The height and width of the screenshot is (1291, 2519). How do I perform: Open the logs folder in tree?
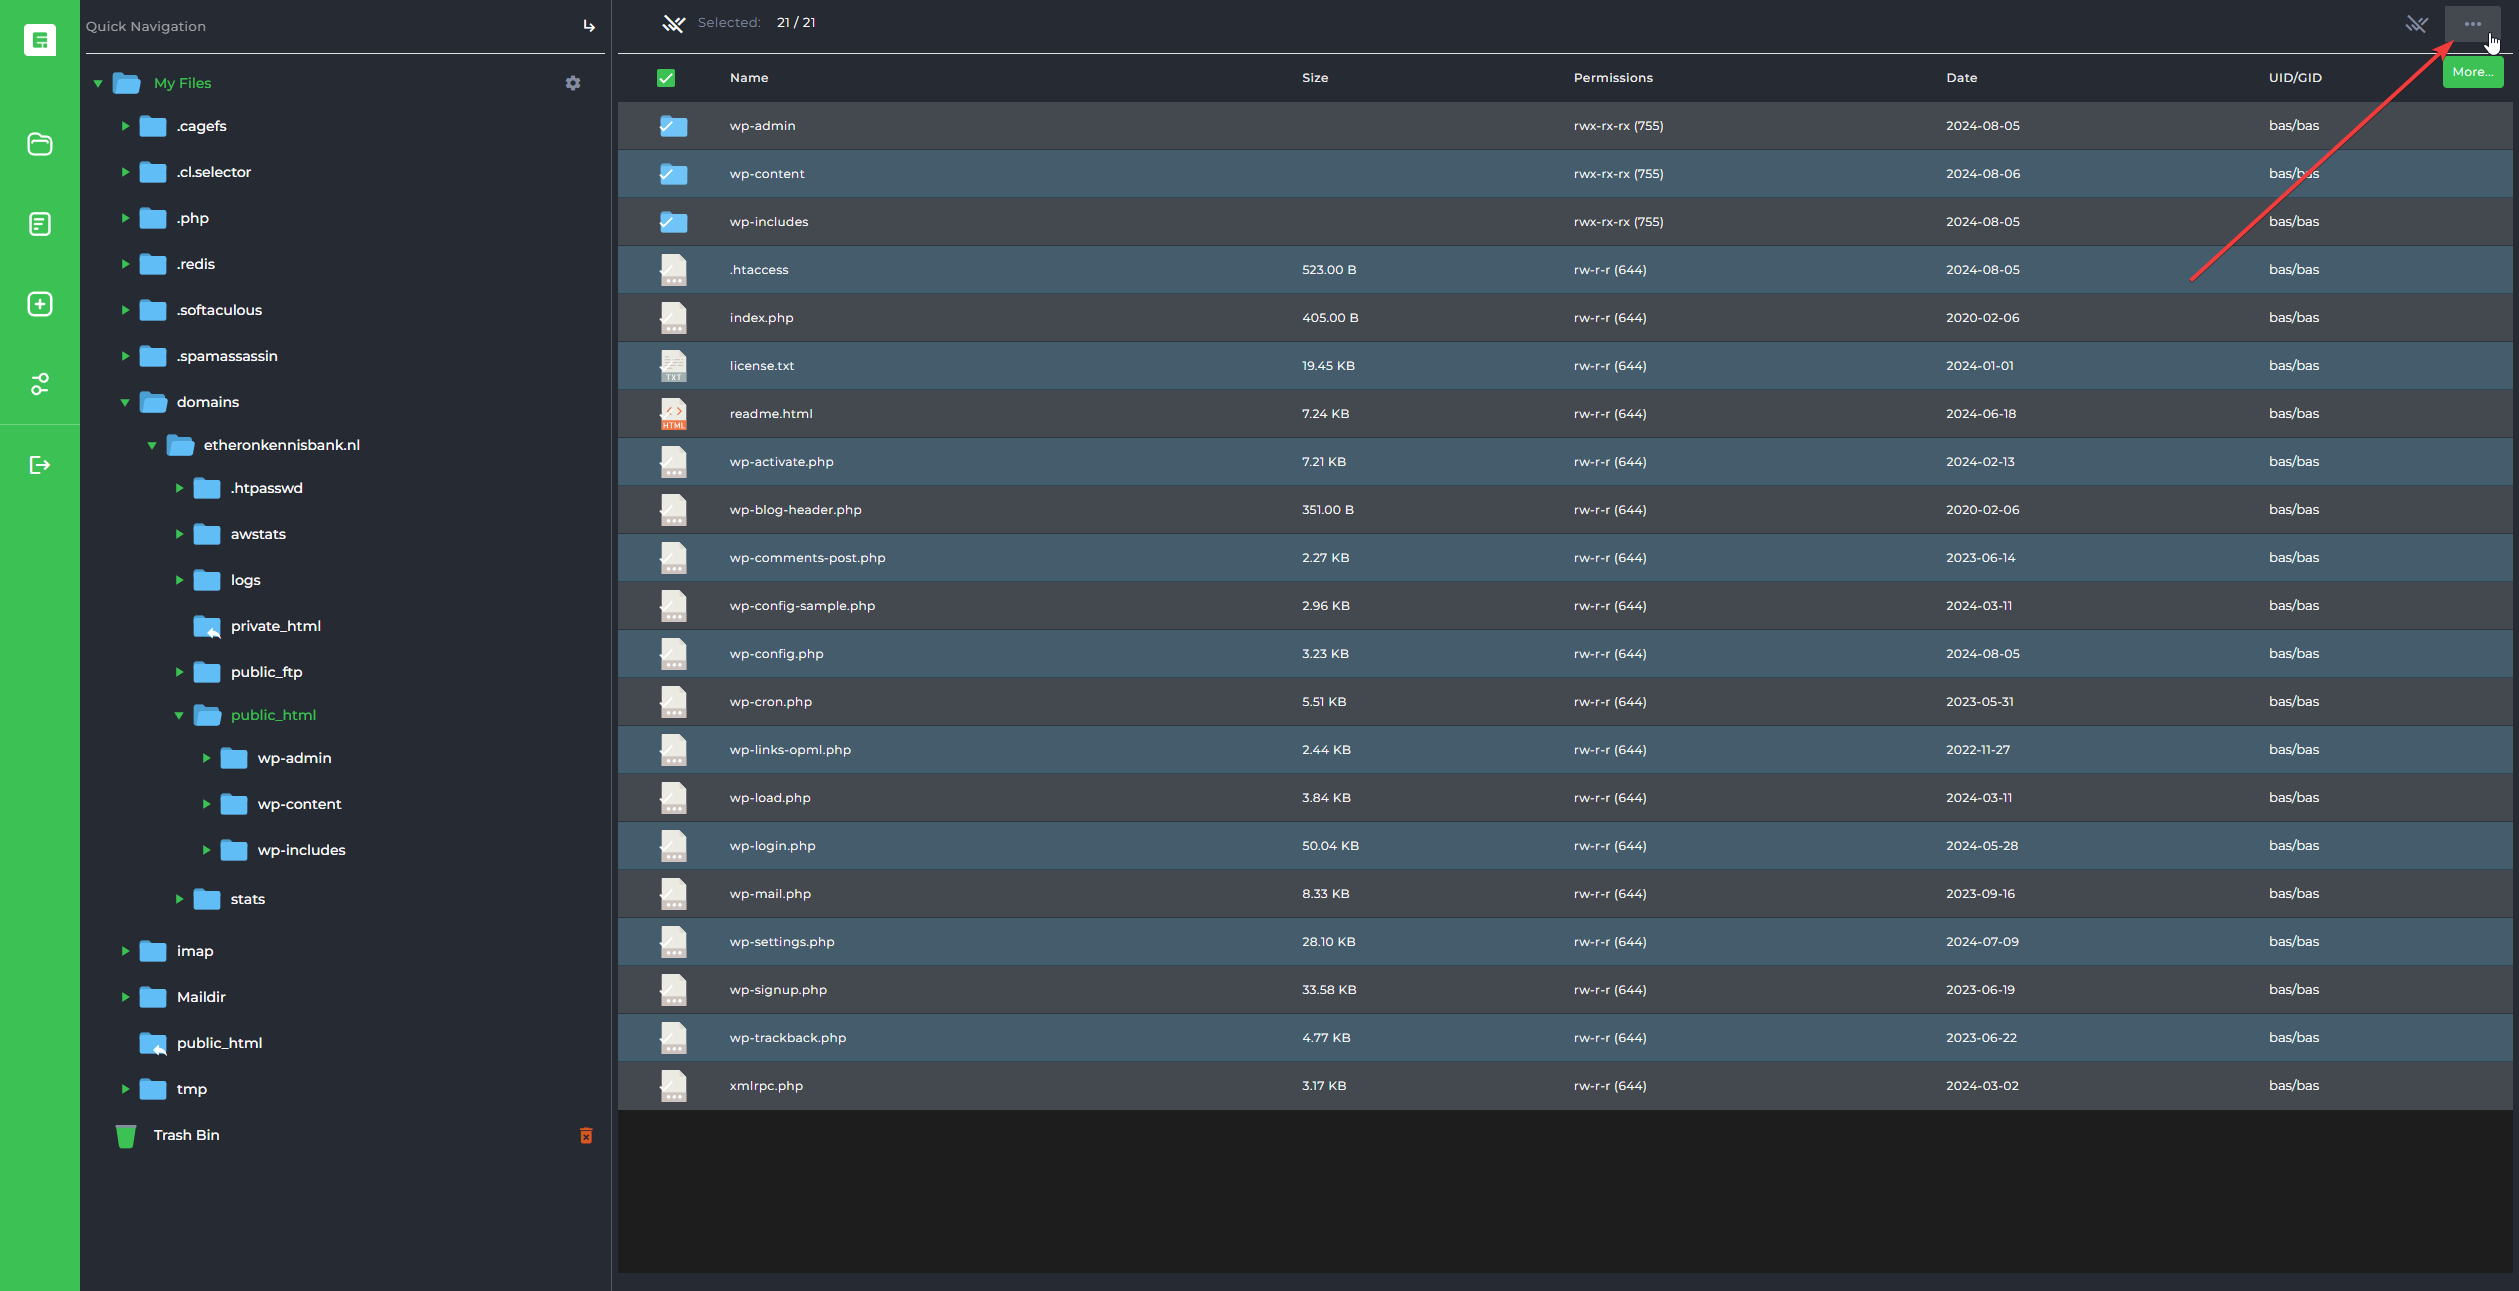[245, 580]
